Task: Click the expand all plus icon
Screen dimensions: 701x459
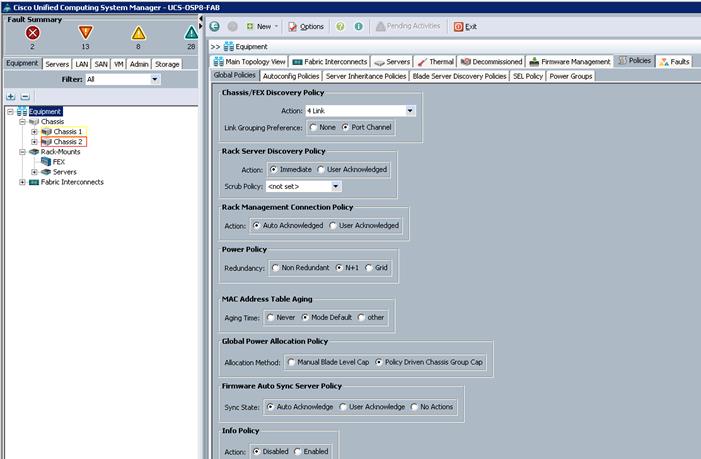Action: coord(11,97)
